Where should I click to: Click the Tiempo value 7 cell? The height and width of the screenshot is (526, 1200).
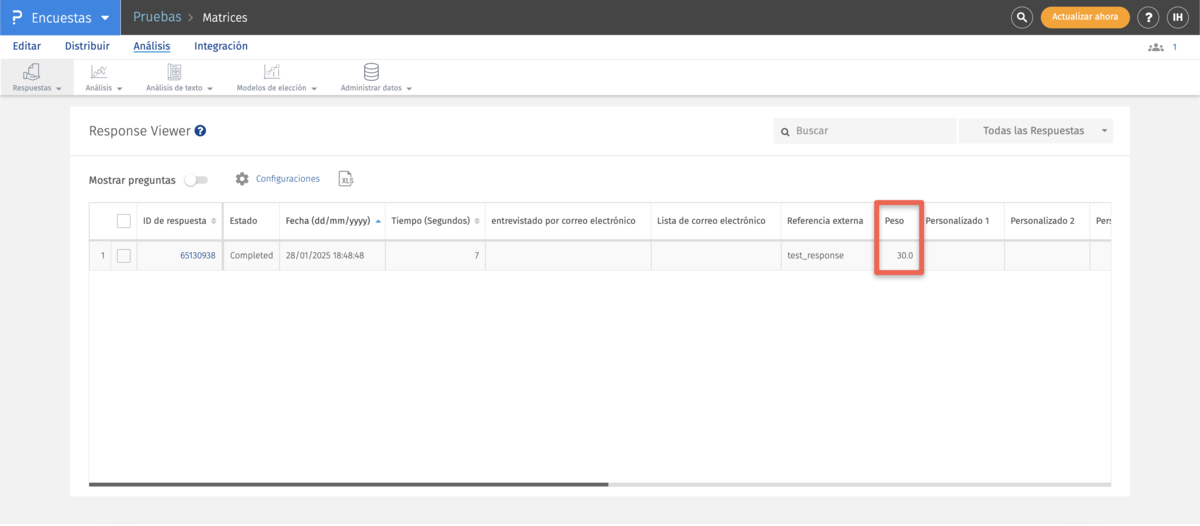435,255
